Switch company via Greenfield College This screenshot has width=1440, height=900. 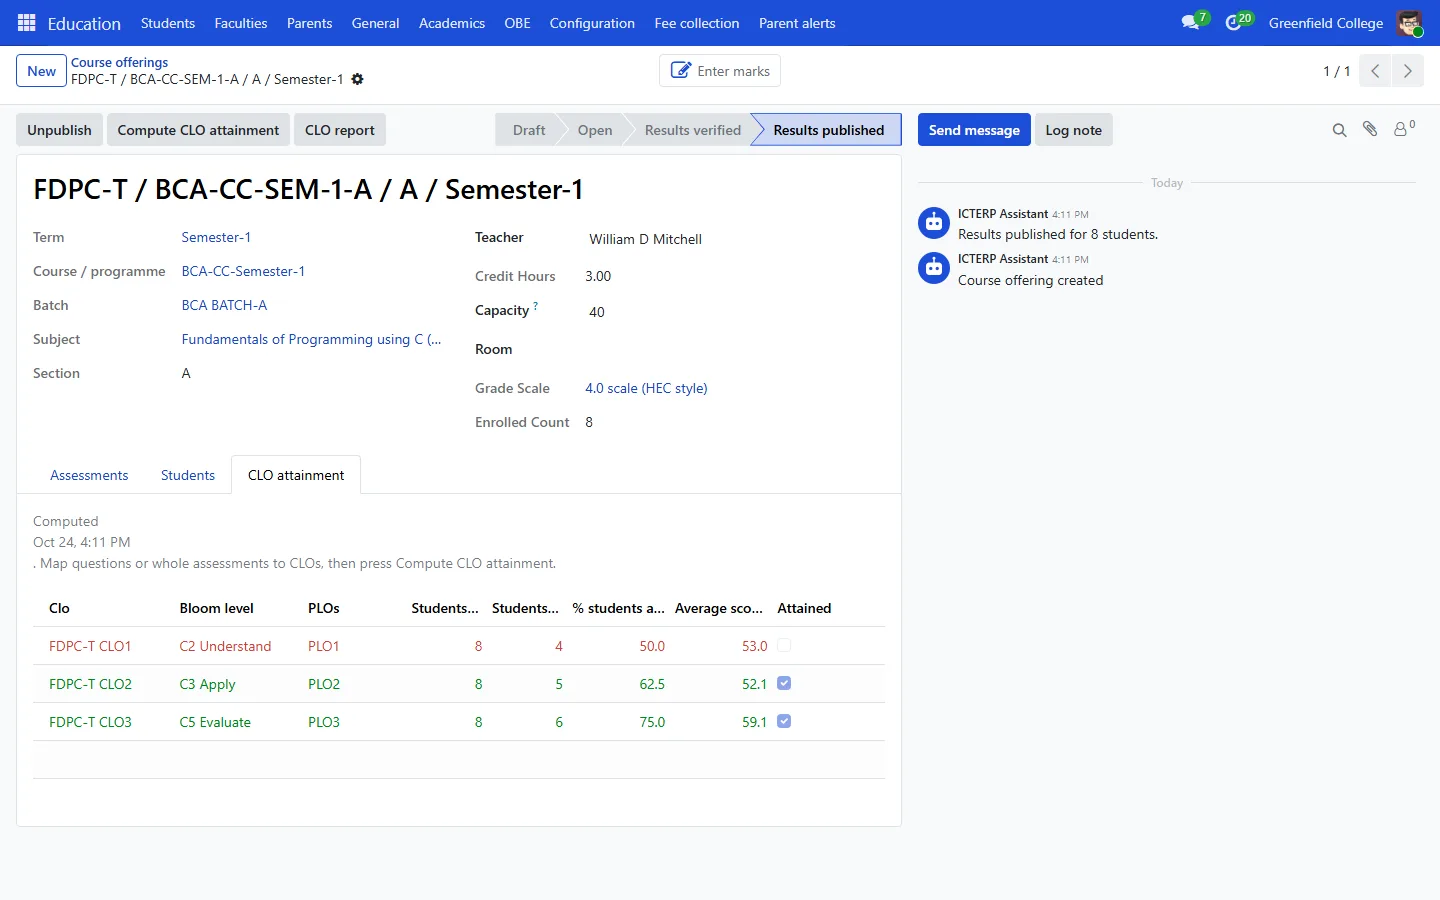pos(1326,23)
